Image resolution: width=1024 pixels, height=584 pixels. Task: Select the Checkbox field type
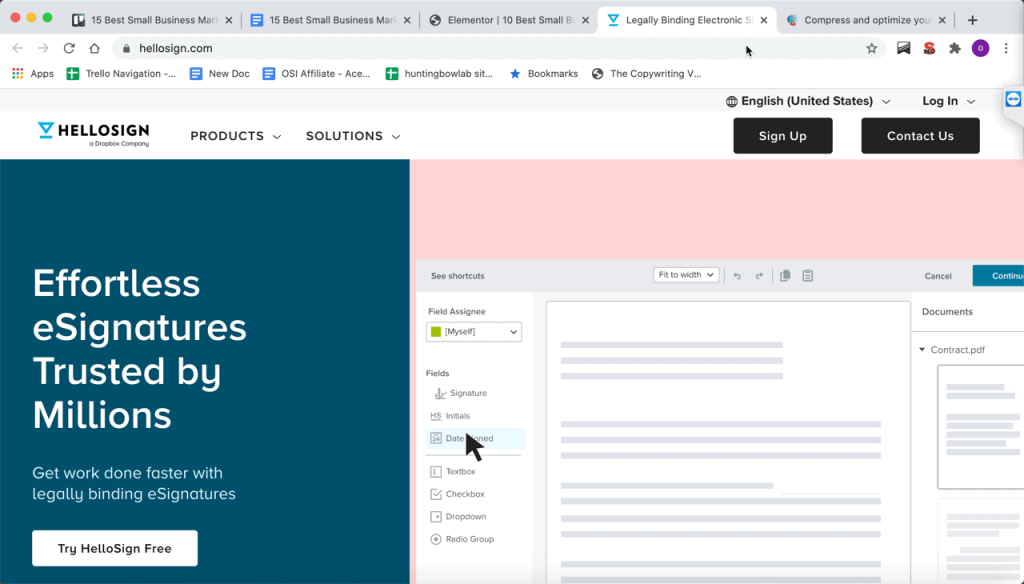click(x=457, y=495)
